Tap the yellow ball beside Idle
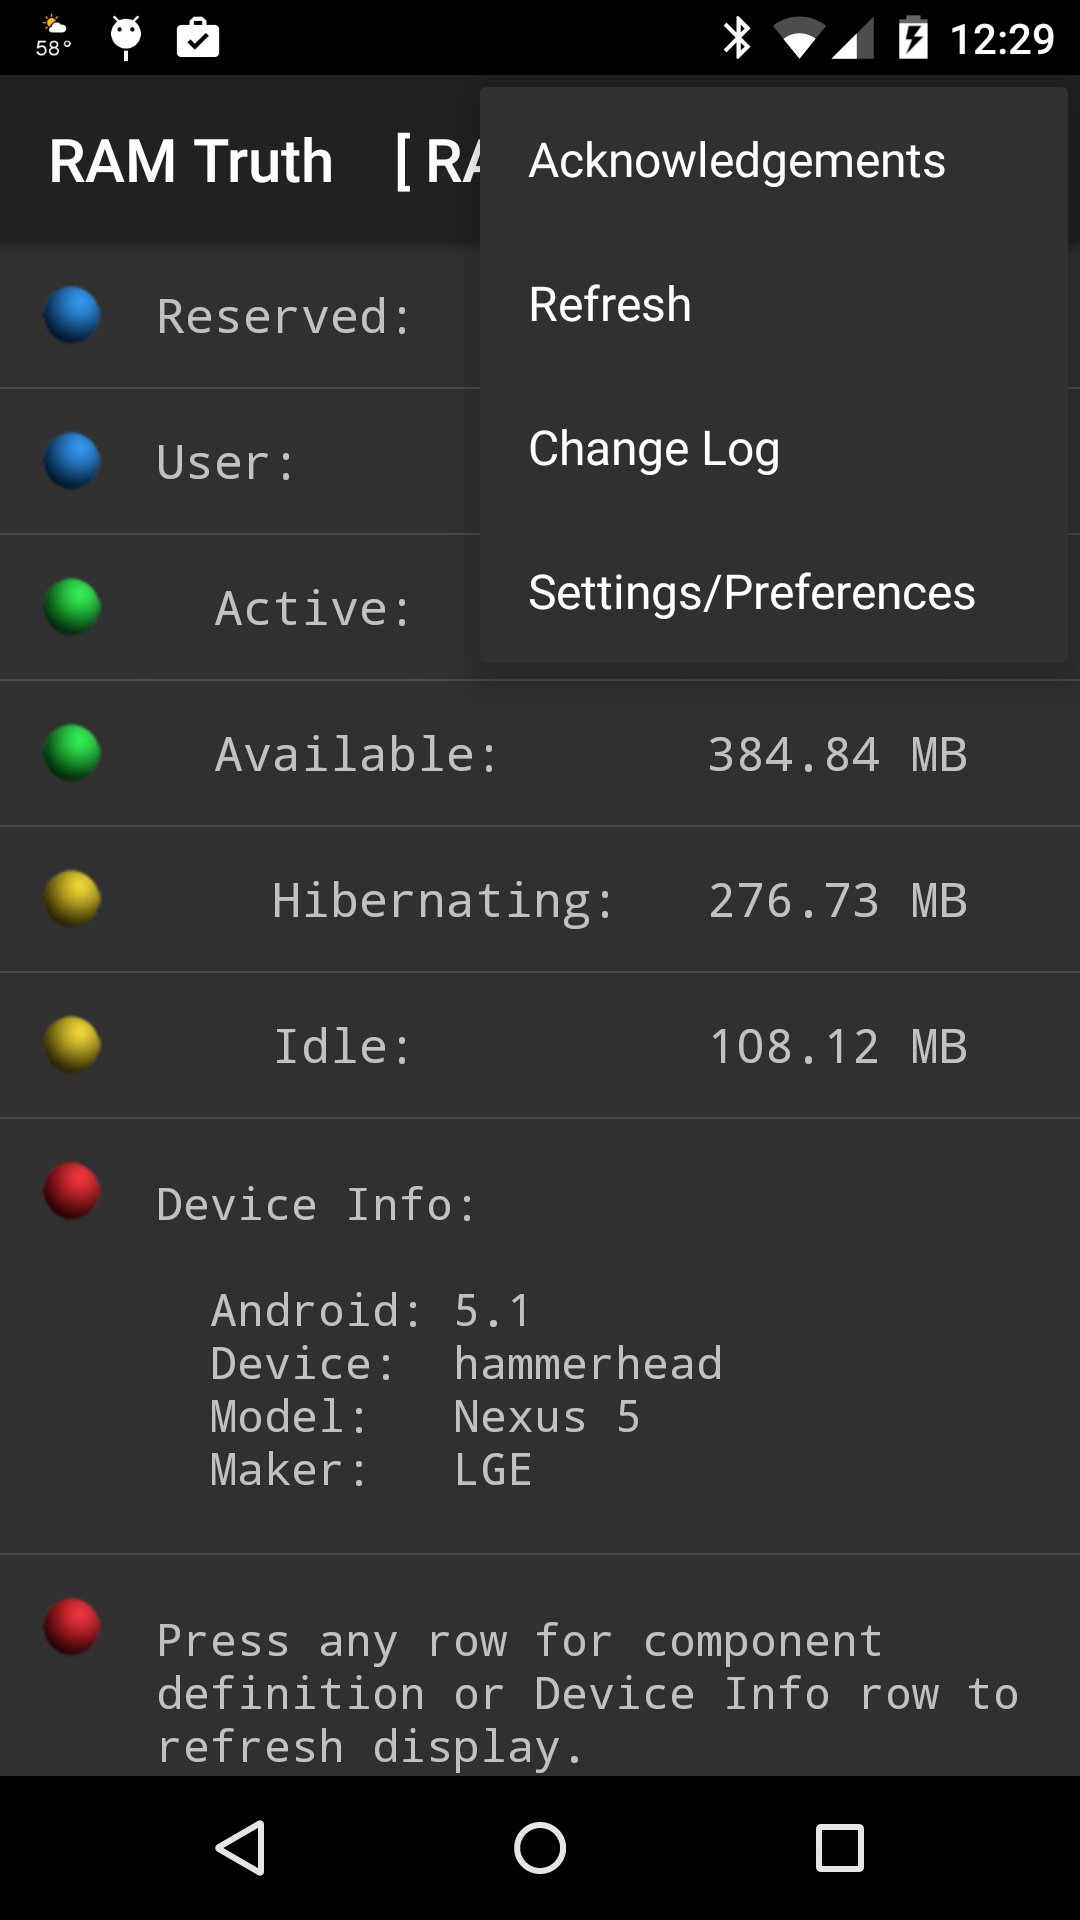The height and width of the screenshot is (1920, 1080). point(72,1045)
